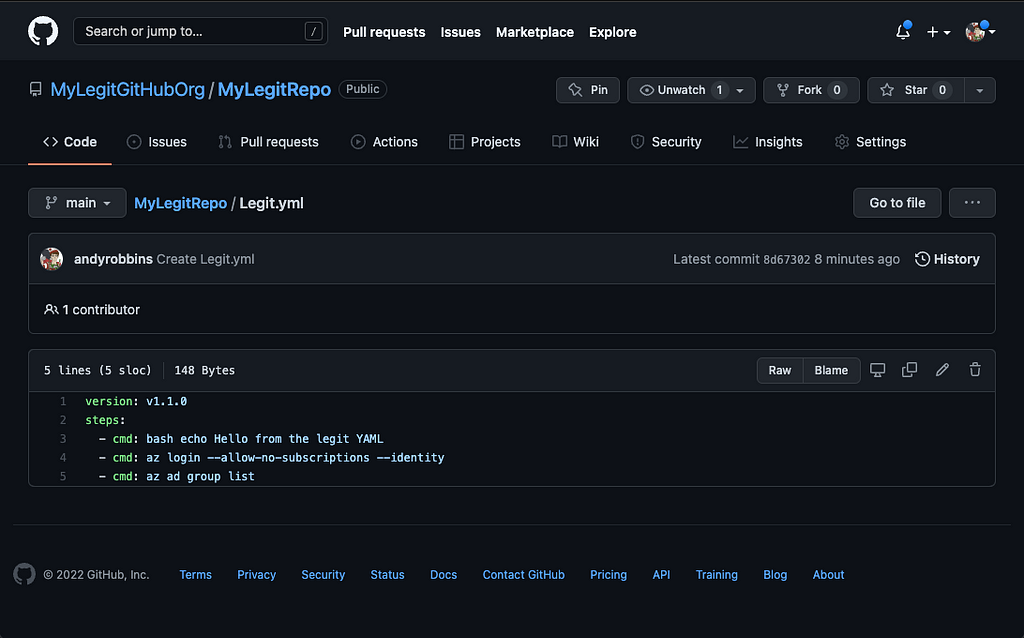Click the slash shortcut key icon in search
Viewport: 1024px width, 638px height.
point(313,31)
